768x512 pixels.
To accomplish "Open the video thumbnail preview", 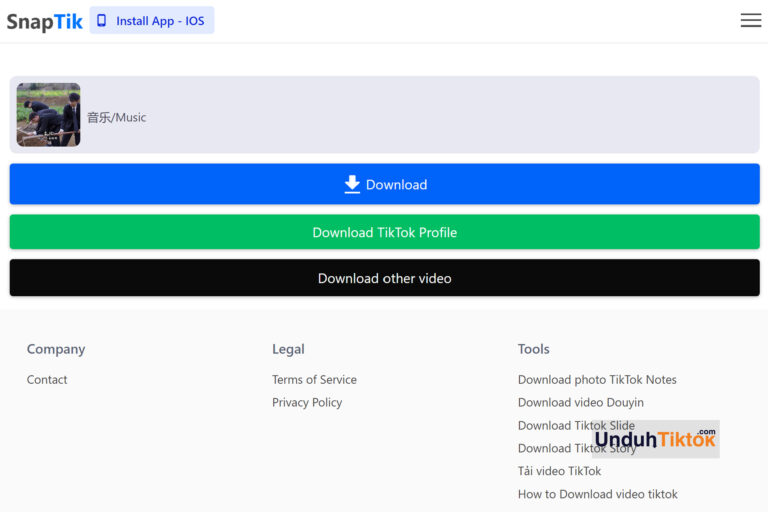I will (48, 115).
